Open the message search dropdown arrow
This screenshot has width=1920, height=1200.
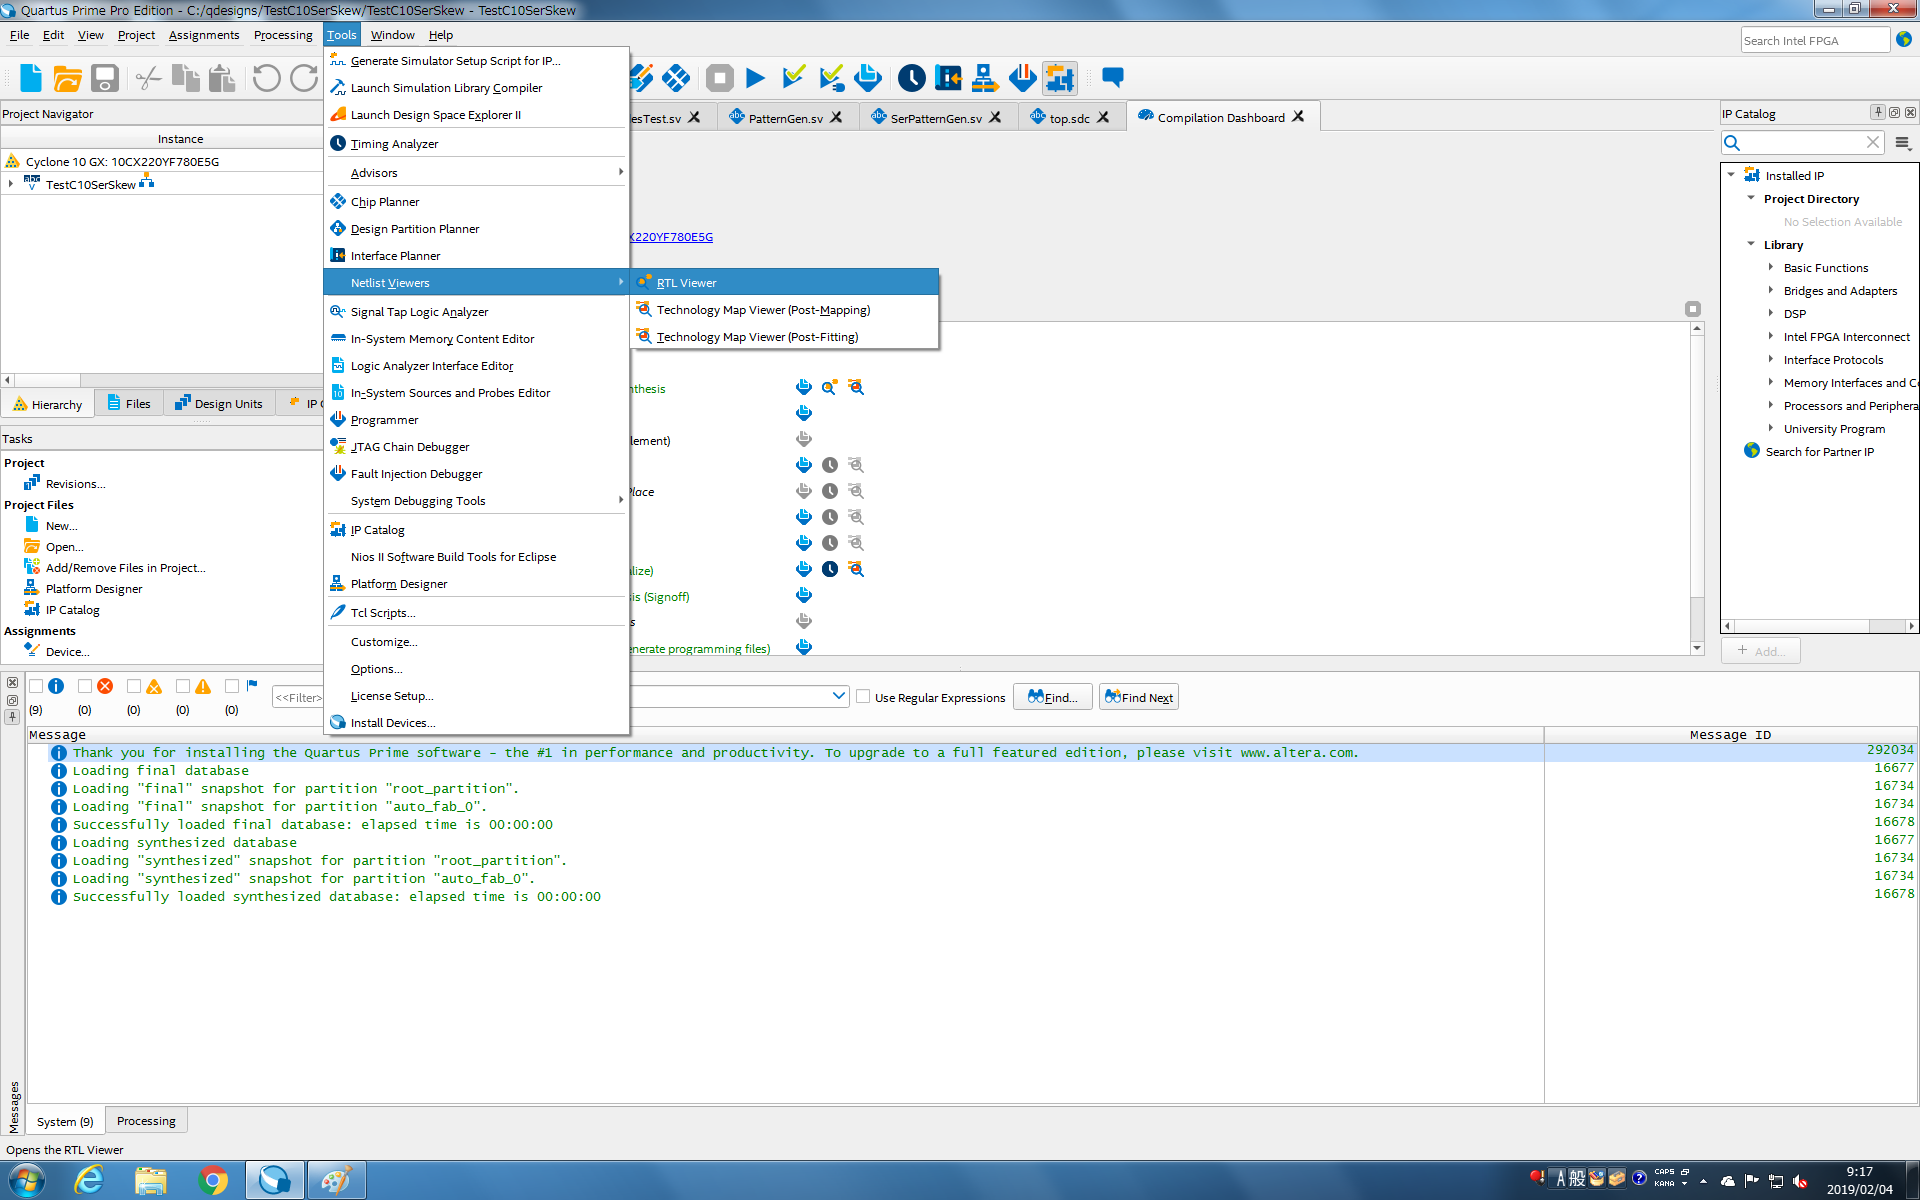(838, 696)
